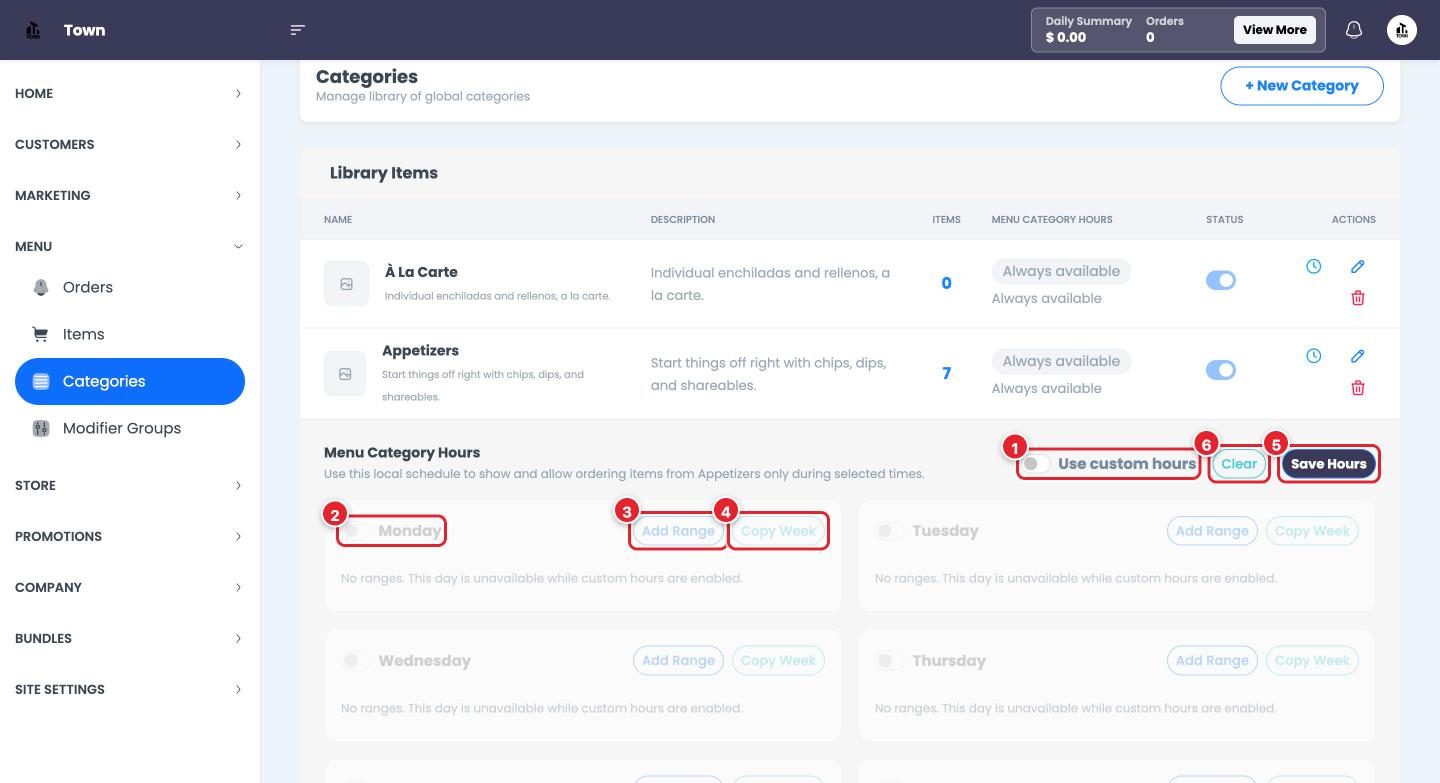
Task: Open Orders in the Menu sidebar
Action: click(130, 287)
